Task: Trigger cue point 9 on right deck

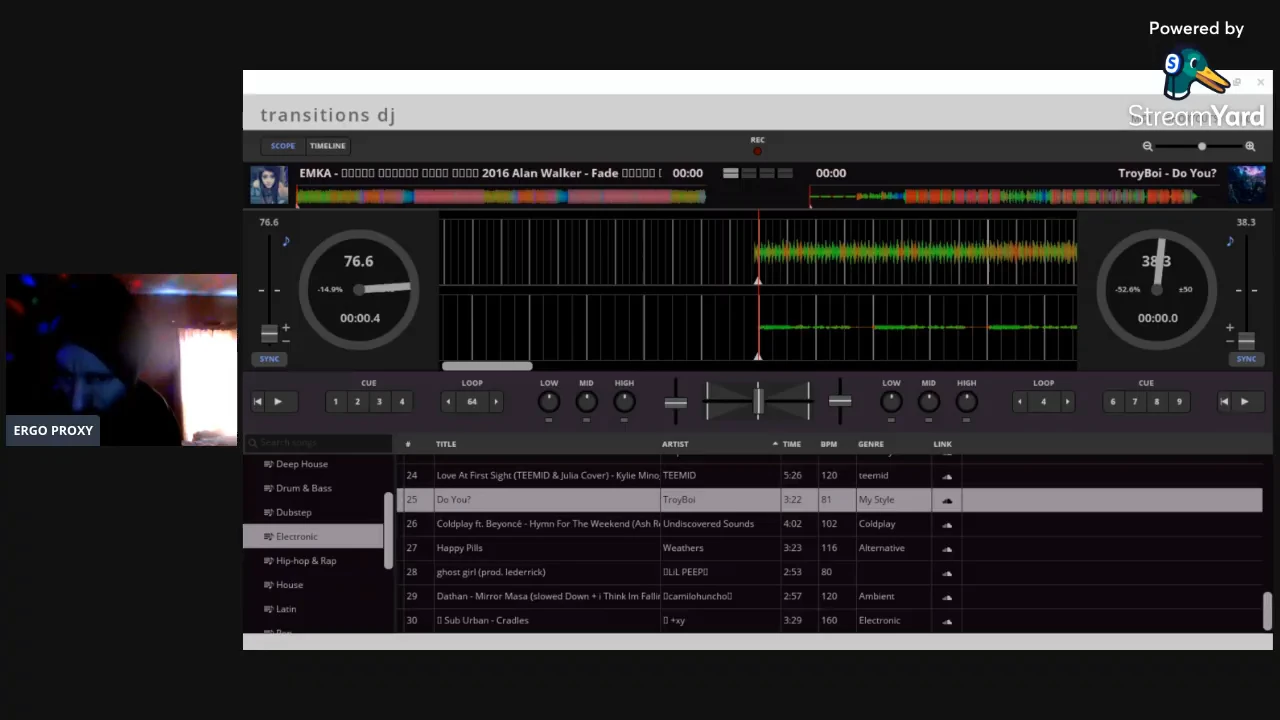Action: [1179, 402]
